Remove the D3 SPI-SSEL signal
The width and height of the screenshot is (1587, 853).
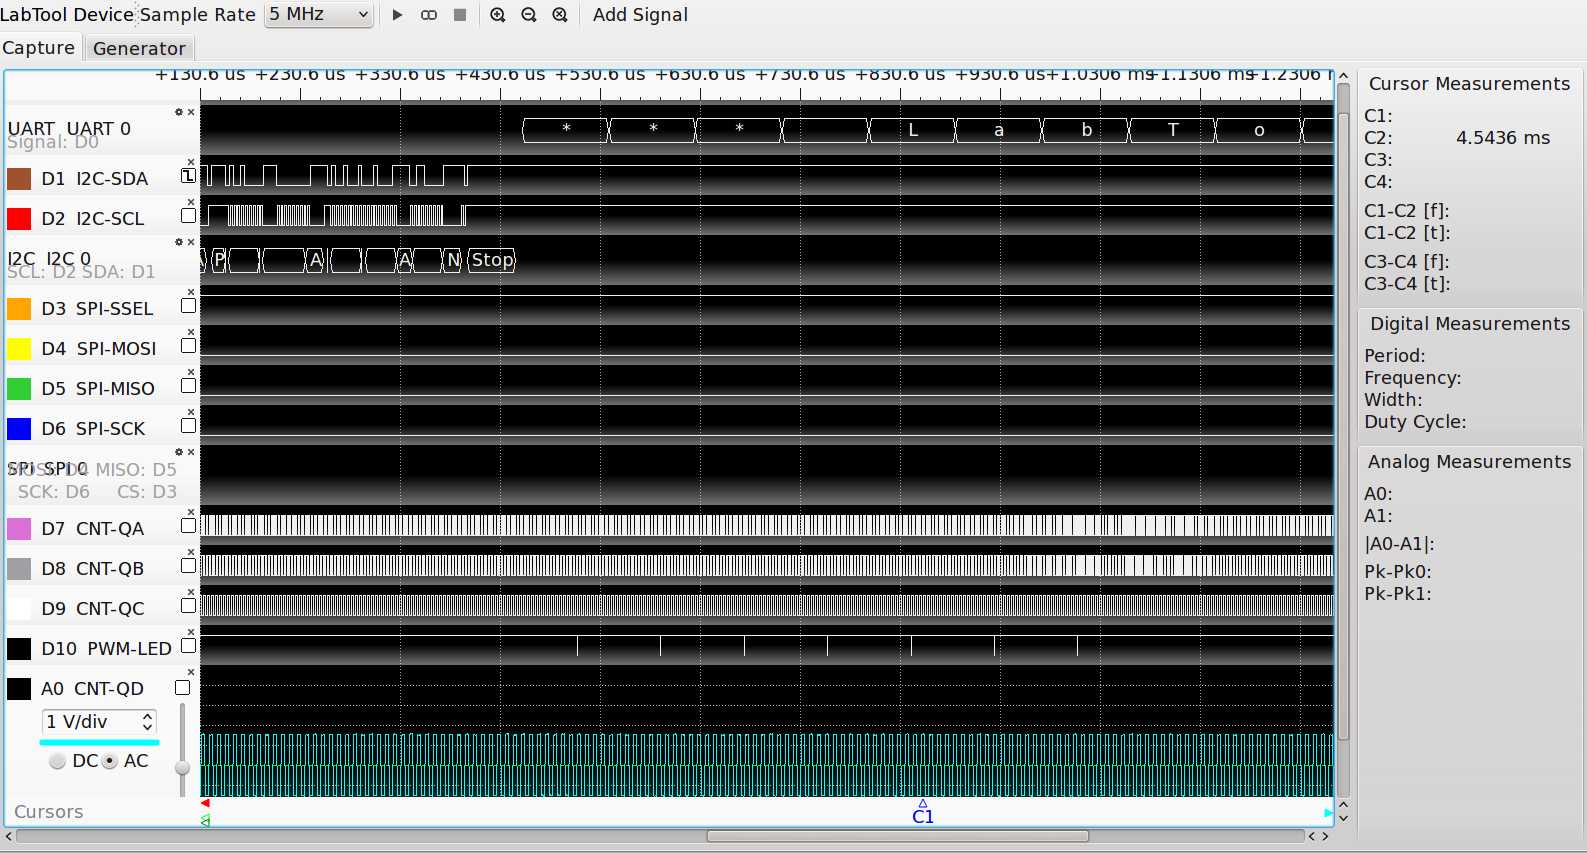point(191,292)
